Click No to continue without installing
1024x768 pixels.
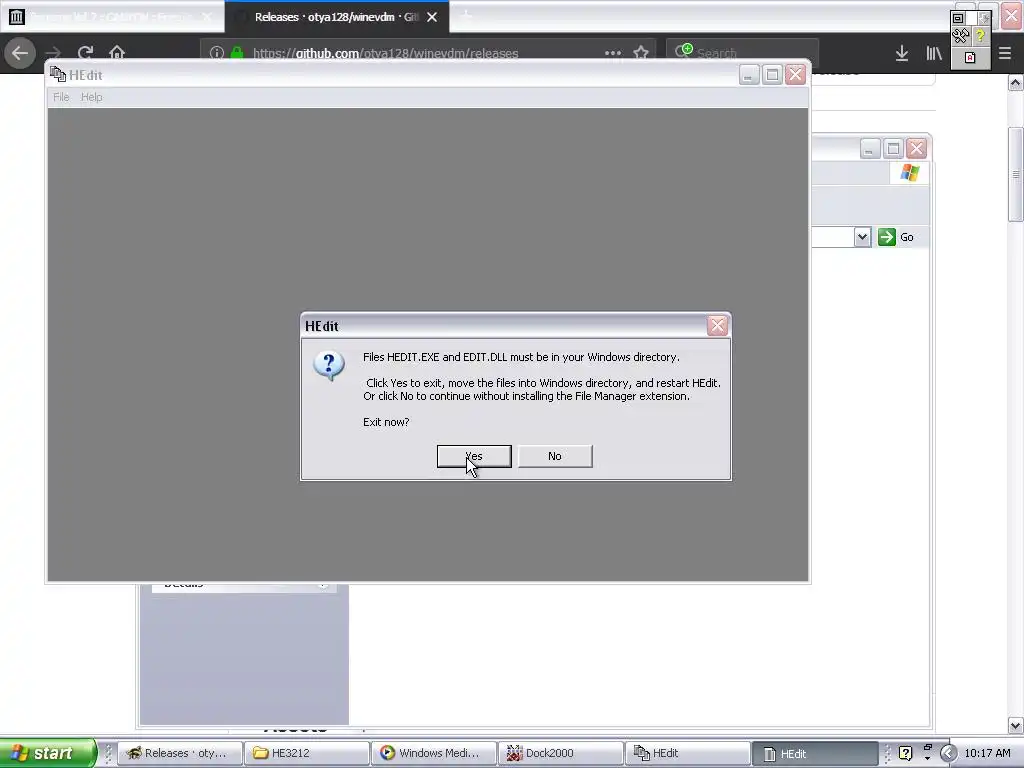pos(555,456)
